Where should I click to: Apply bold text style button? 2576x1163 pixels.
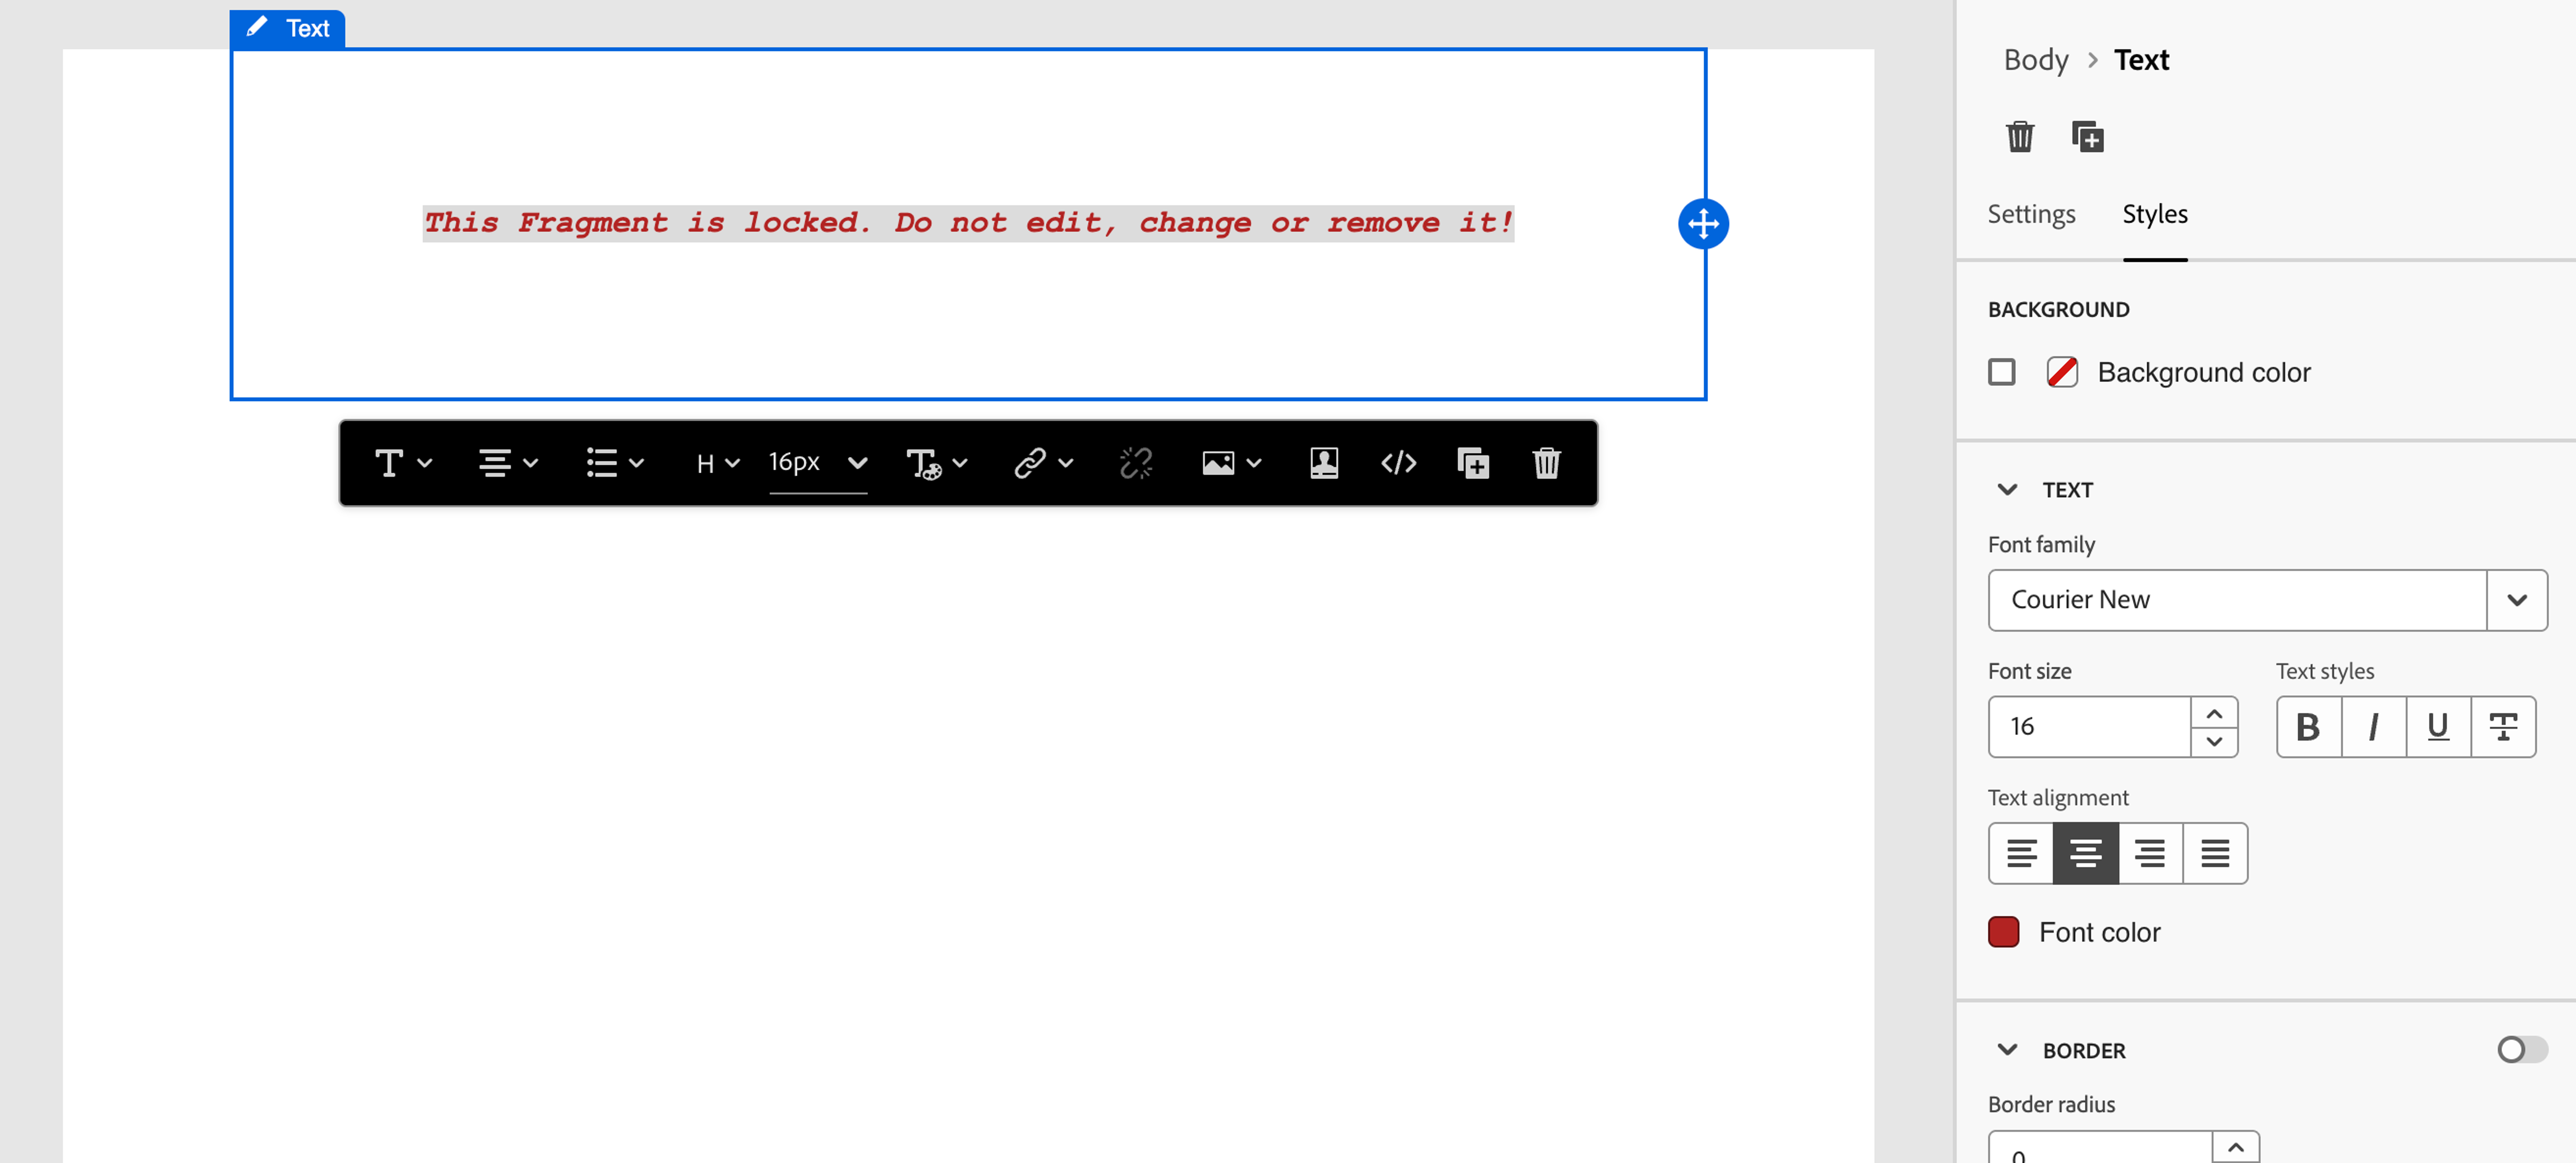2308,727
